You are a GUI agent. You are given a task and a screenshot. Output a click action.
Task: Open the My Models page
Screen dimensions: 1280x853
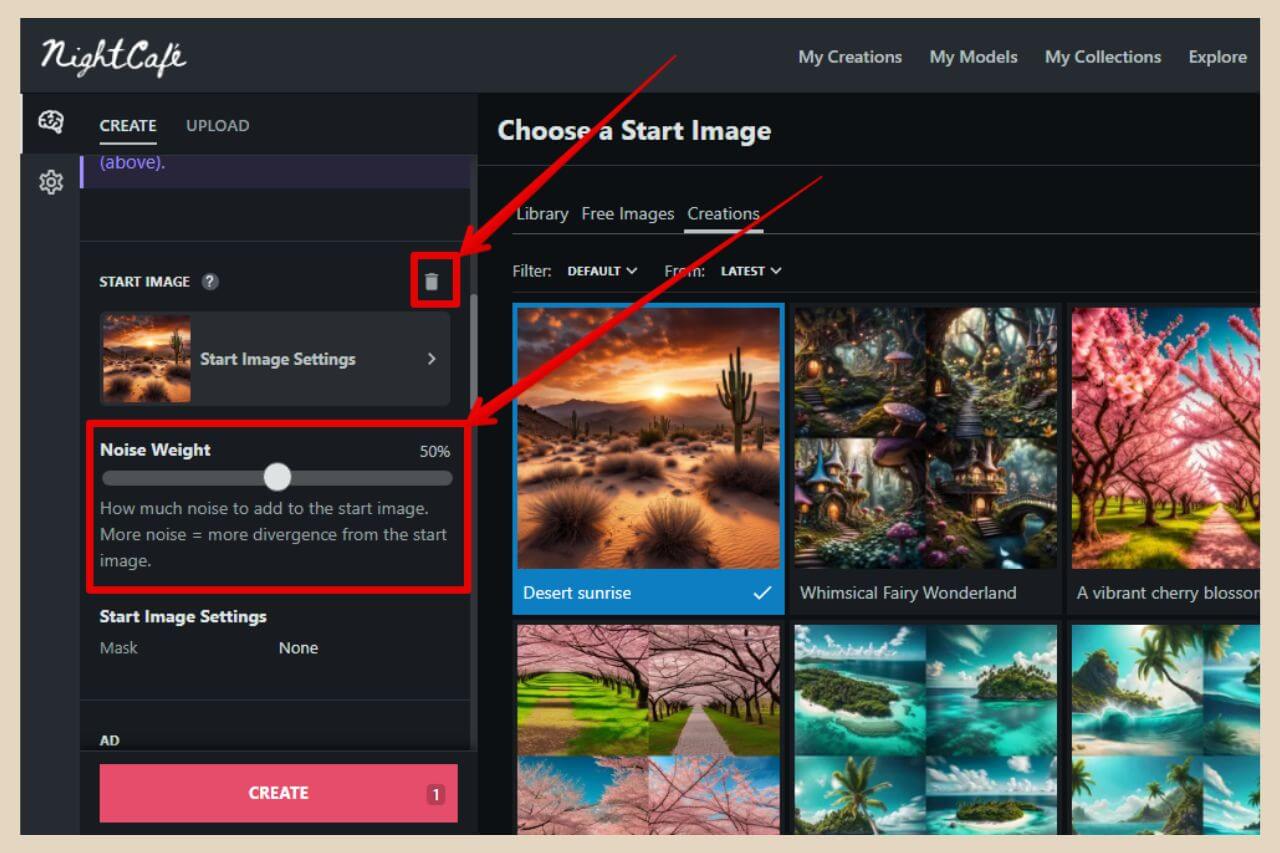[973, 57]
